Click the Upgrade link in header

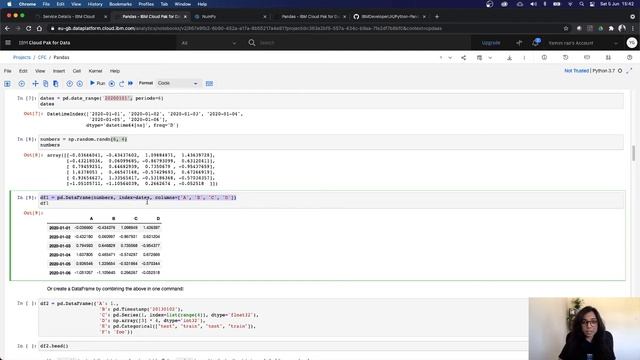pyautogui.click(x=491, y=43)
